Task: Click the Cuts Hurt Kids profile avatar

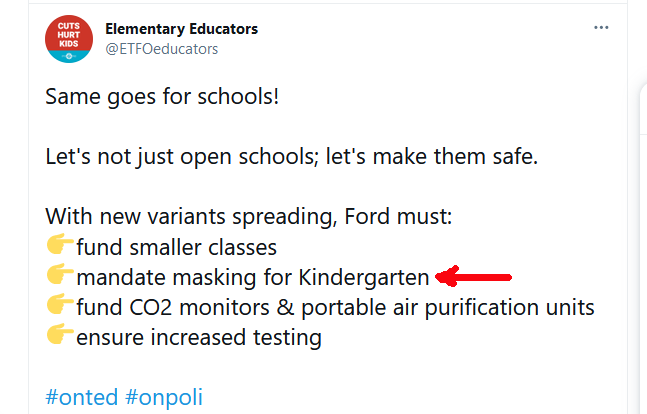Action: click(69, 39)
